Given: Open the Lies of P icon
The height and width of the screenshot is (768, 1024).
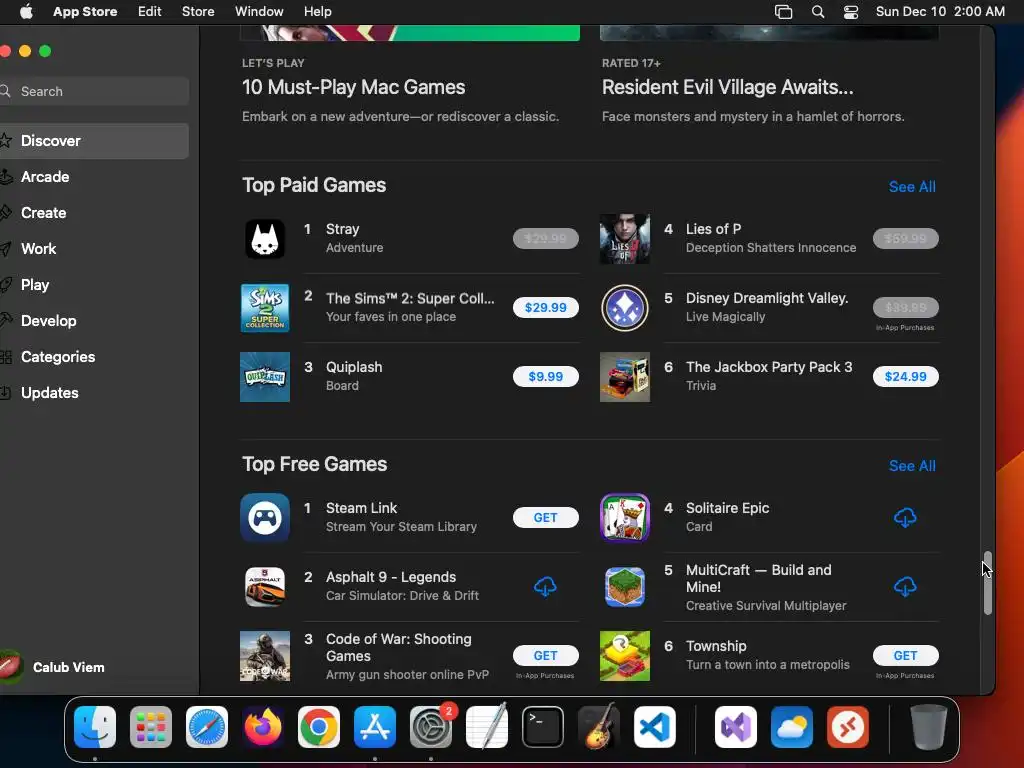Looking at the screenshot, I should point(624,238).
